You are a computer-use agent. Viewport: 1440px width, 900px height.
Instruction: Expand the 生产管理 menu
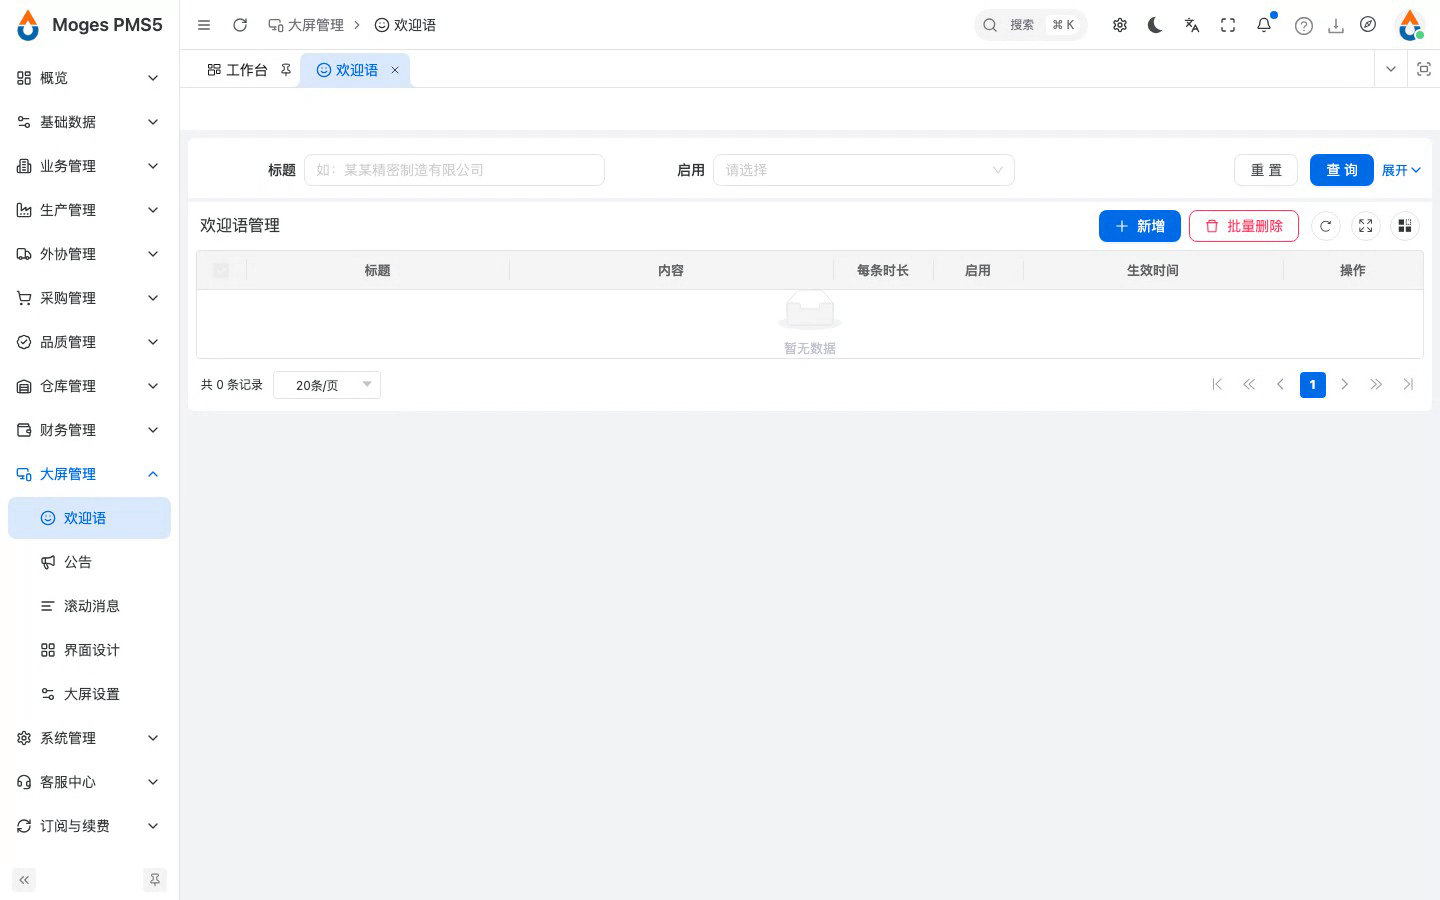90,210
